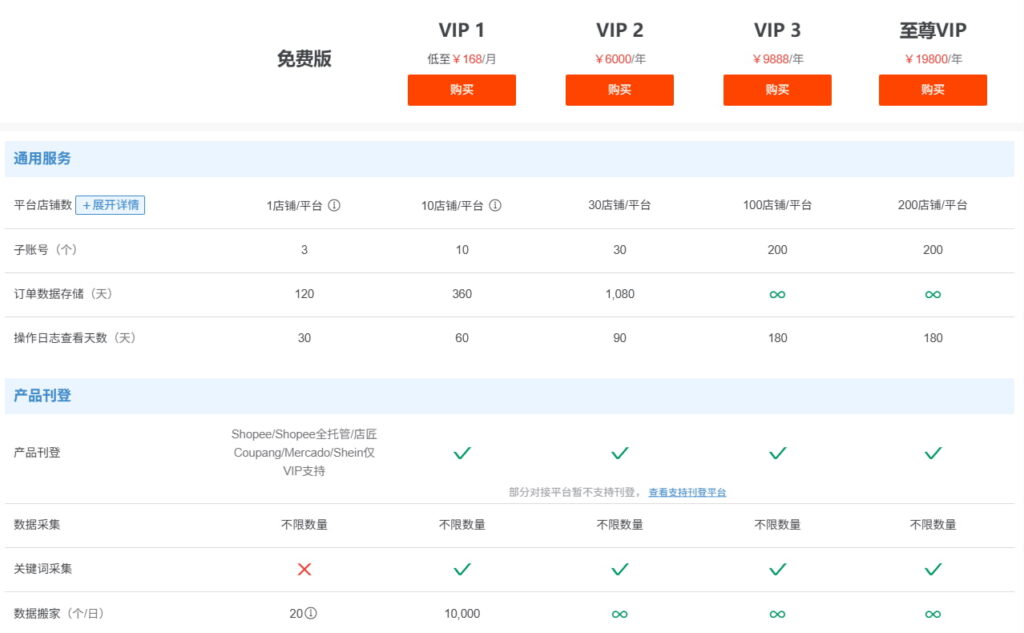Click infinity symbol for VIP 3 订单数据存储

(x=777, y=294)
